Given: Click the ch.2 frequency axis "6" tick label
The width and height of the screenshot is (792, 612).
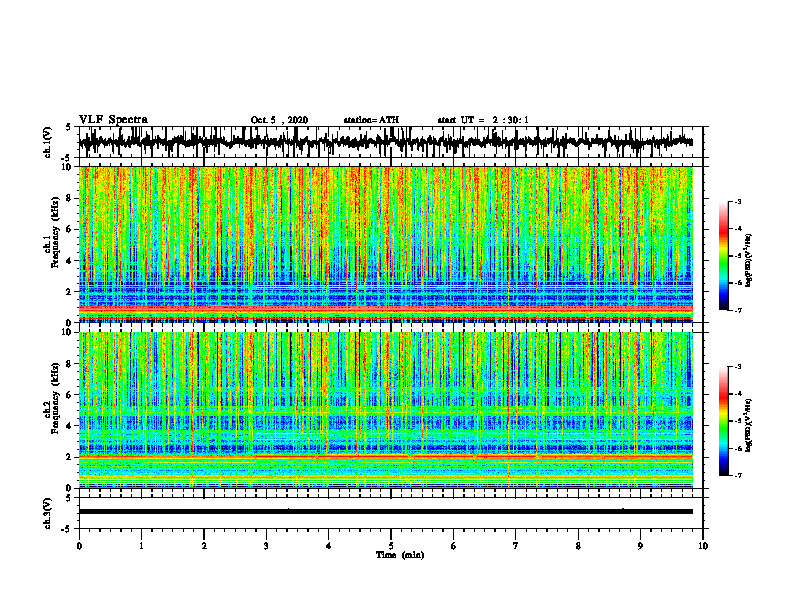Looking at the screenshot, I should point(71,395).
